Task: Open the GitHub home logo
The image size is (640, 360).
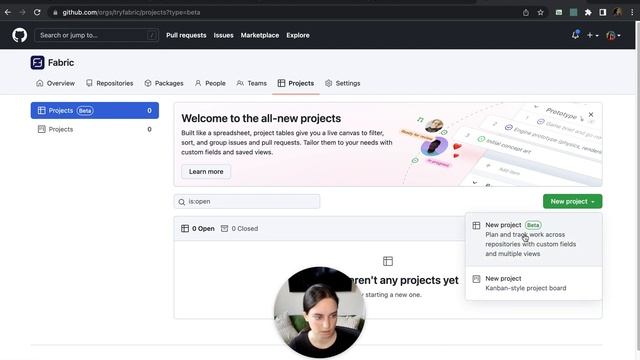Action: click(x=19, y=35)
